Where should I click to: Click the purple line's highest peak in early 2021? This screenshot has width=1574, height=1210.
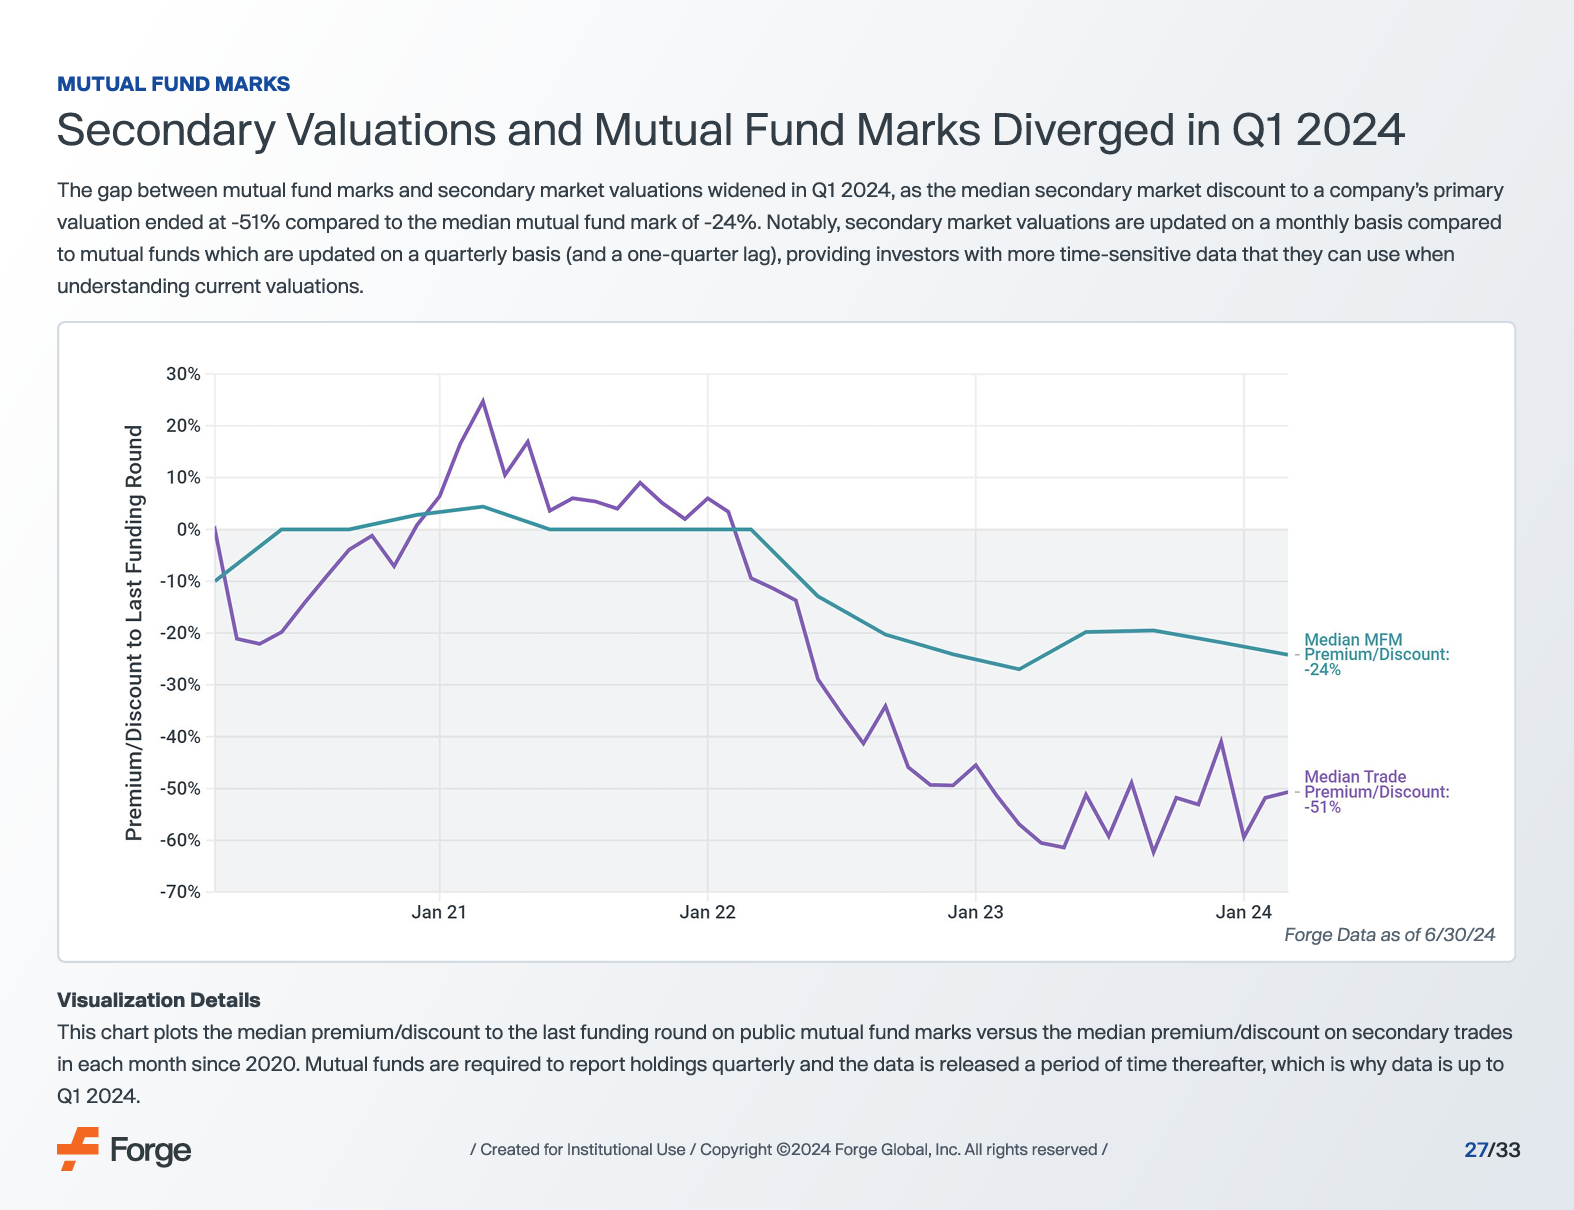click(x=483, y=401)
